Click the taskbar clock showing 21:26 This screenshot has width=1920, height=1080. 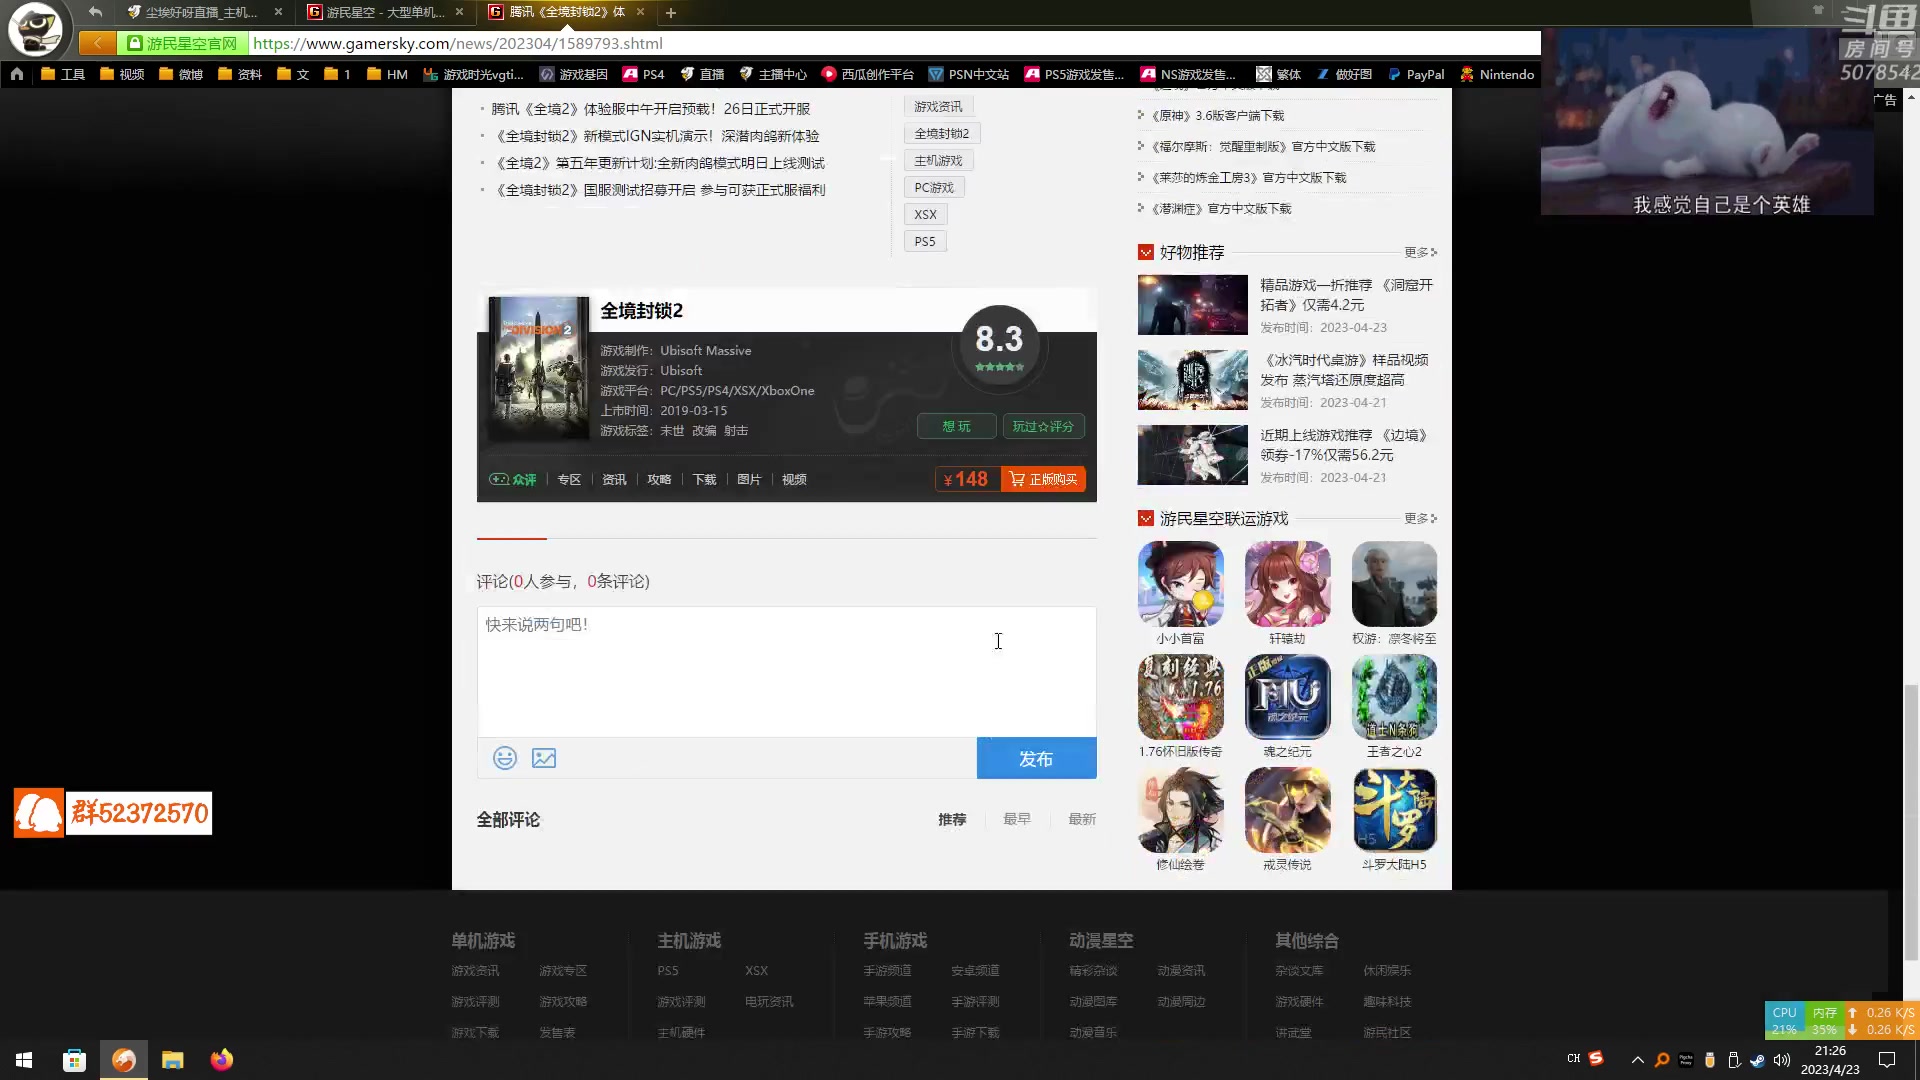[1830, 1060]
